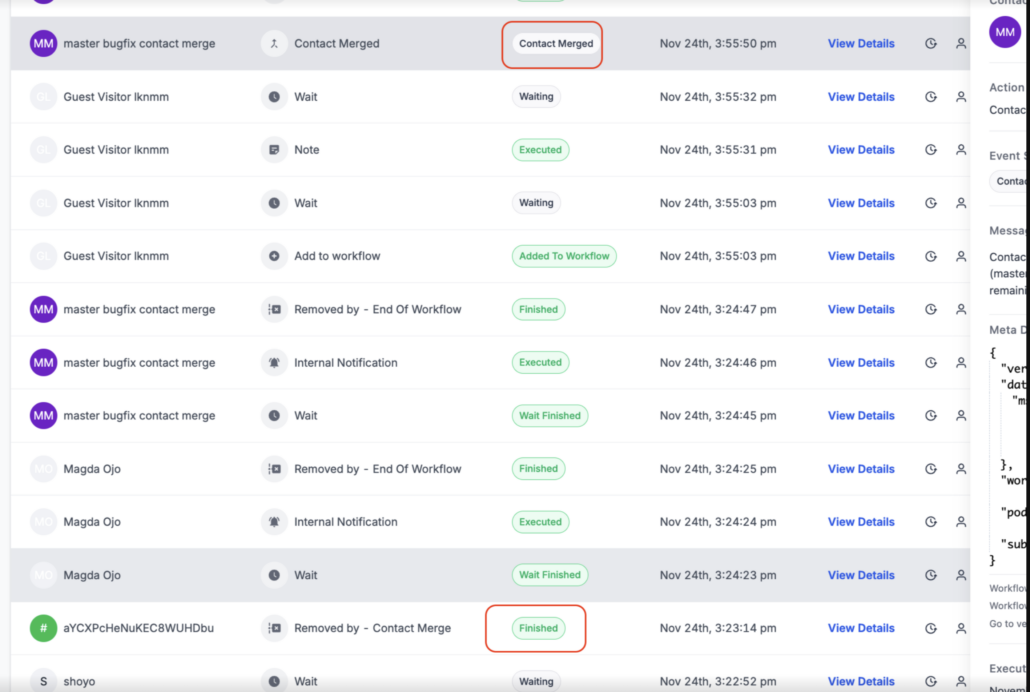
Task: Click the bell icon for Internal Notification at 3:24:46 pm
Action: (x=274, y=363)
